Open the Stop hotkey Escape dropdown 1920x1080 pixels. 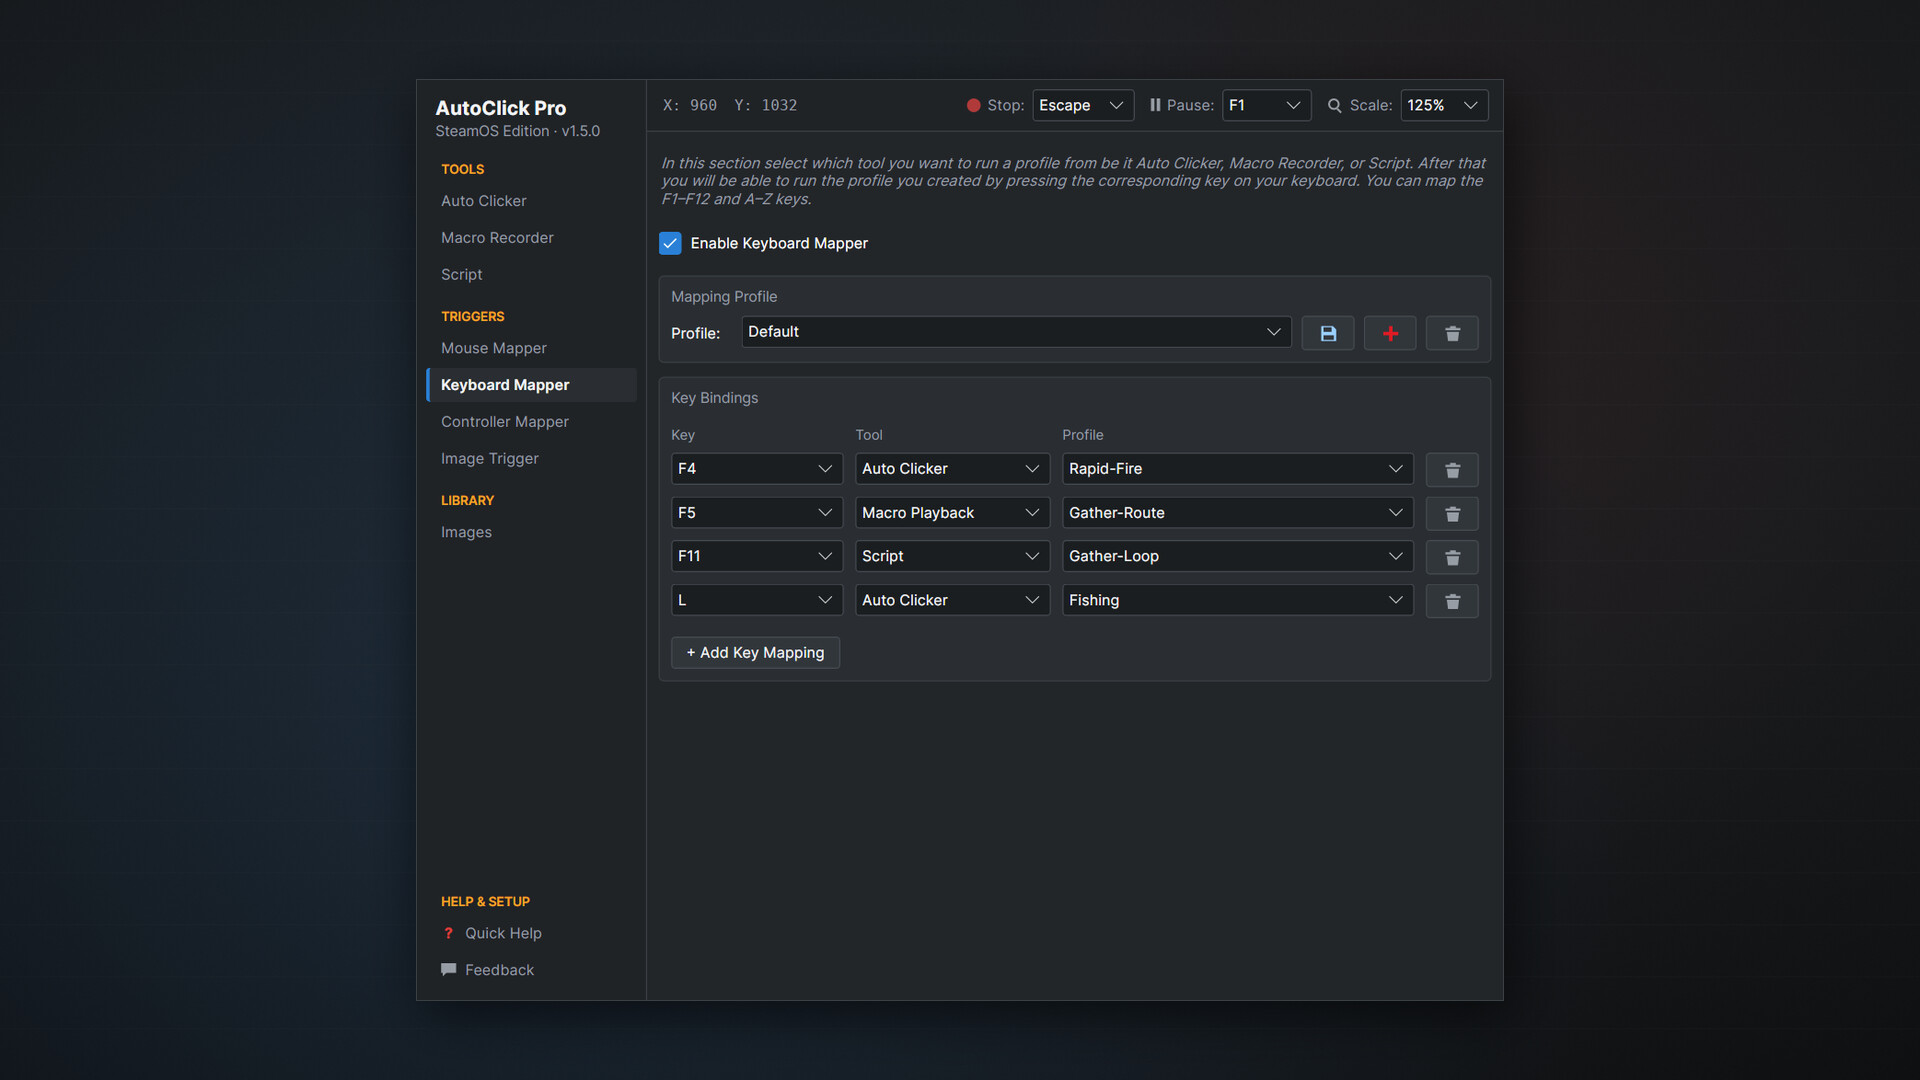[x=1083, y=105]
